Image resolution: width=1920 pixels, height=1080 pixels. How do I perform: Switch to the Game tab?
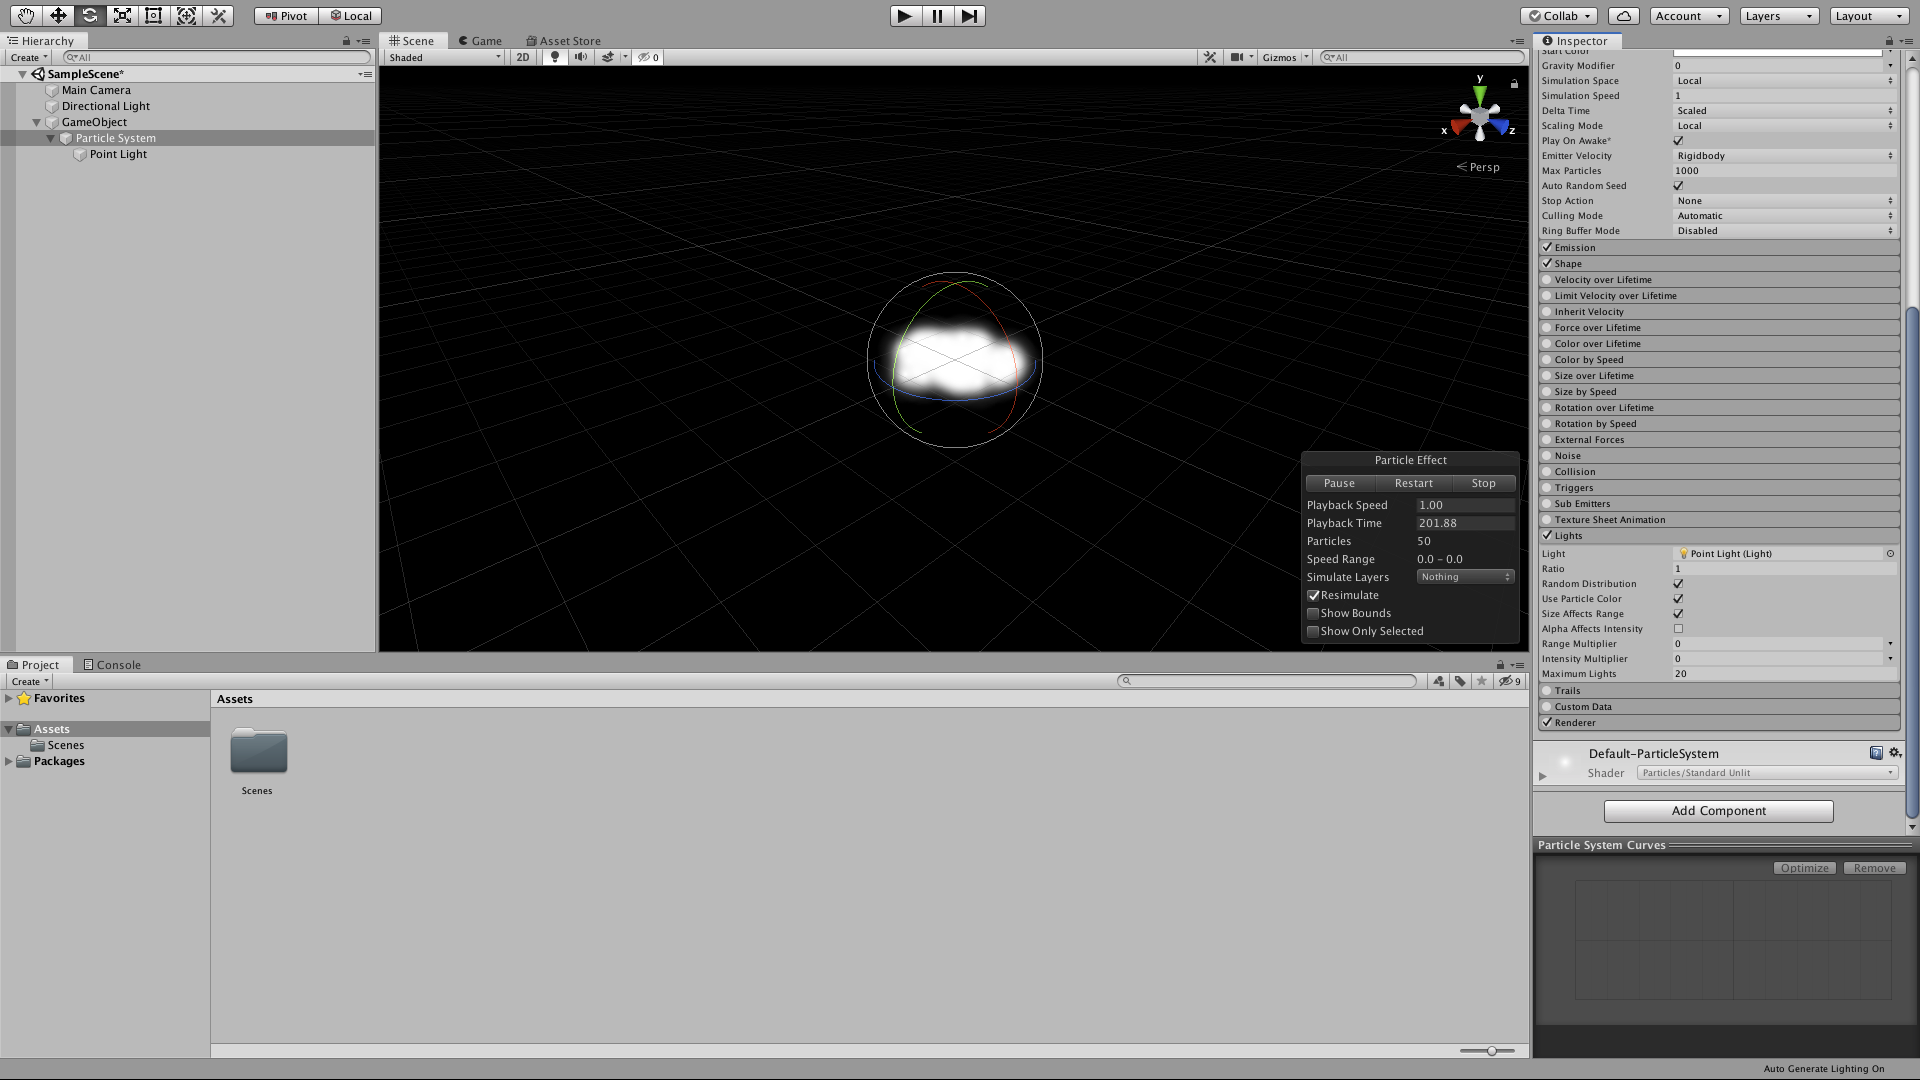coord(480,41)
